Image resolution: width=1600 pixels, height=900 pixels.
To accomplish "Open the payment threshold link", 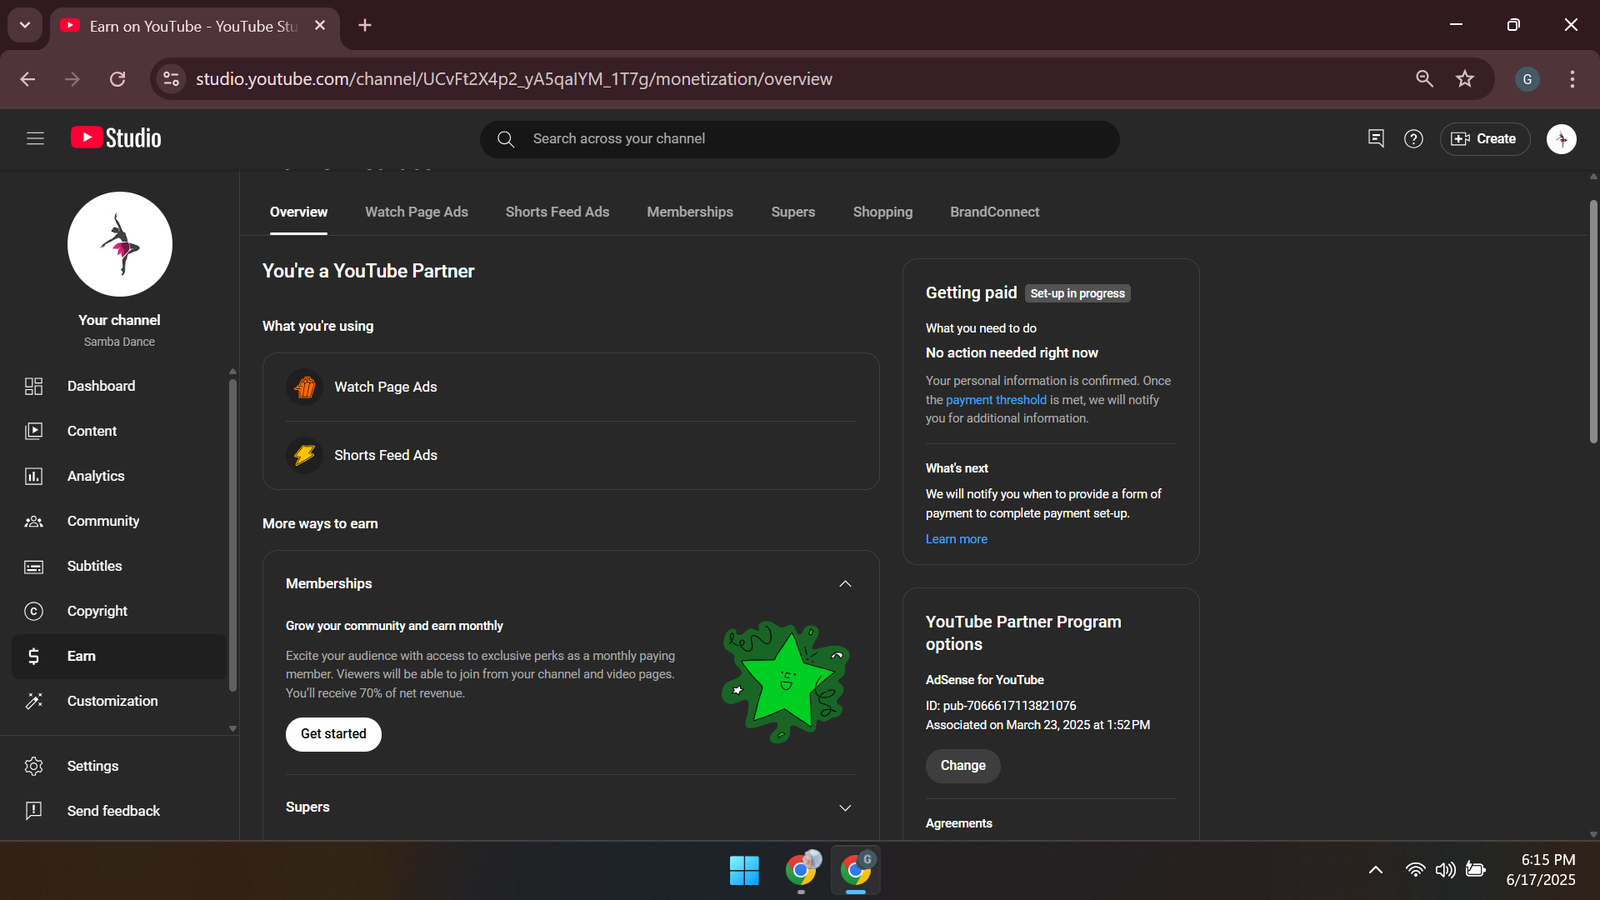I will pyautogui.click(x=996, y=400).
